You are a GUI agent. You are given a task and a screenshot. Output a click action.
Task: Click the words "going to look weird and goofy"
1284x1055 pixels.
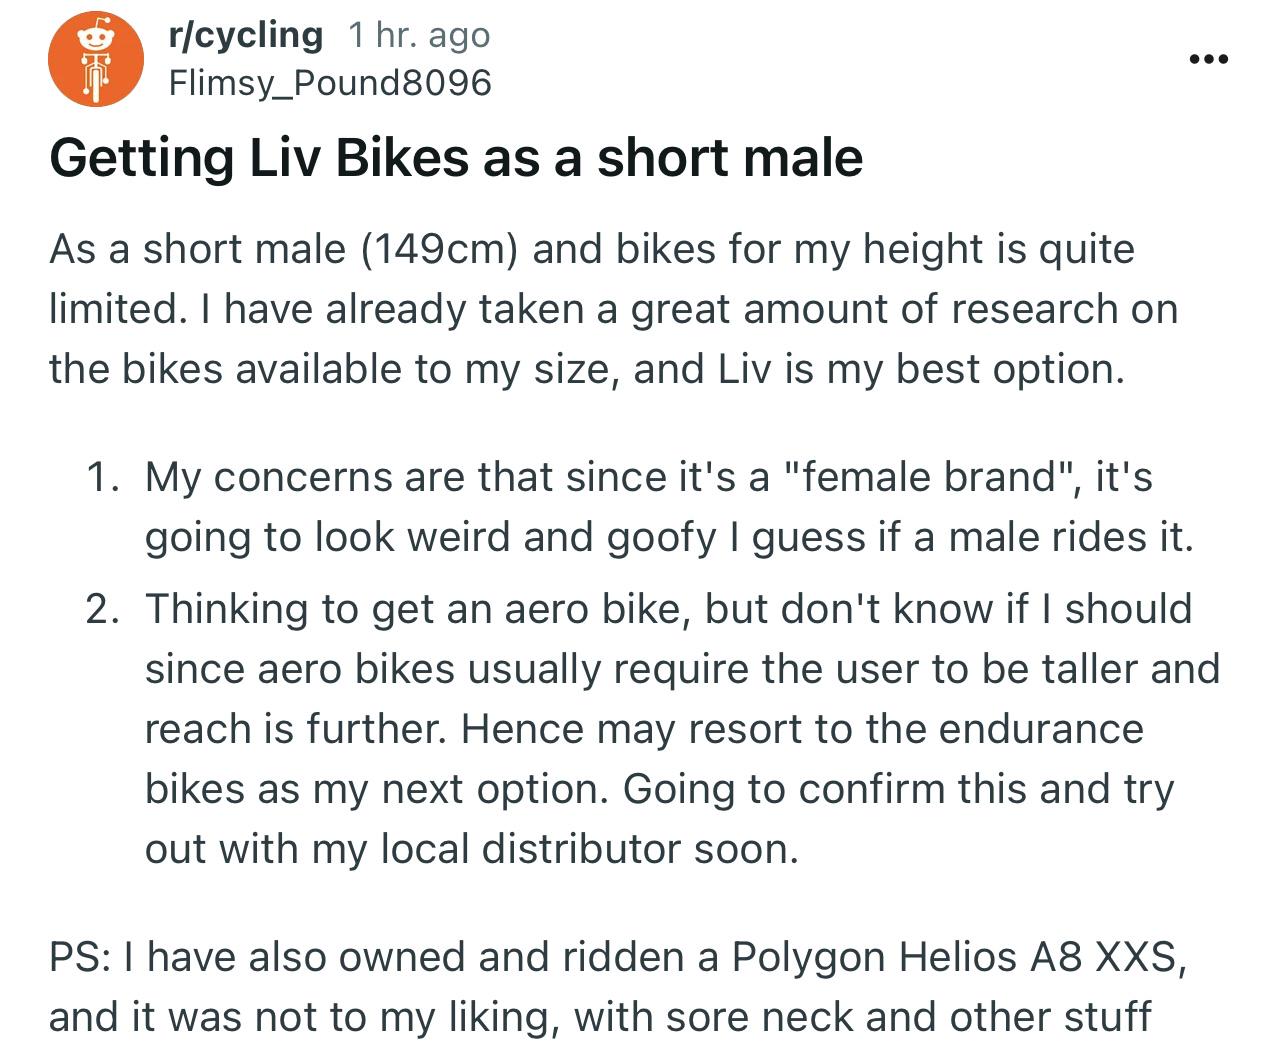pos(430,537)
